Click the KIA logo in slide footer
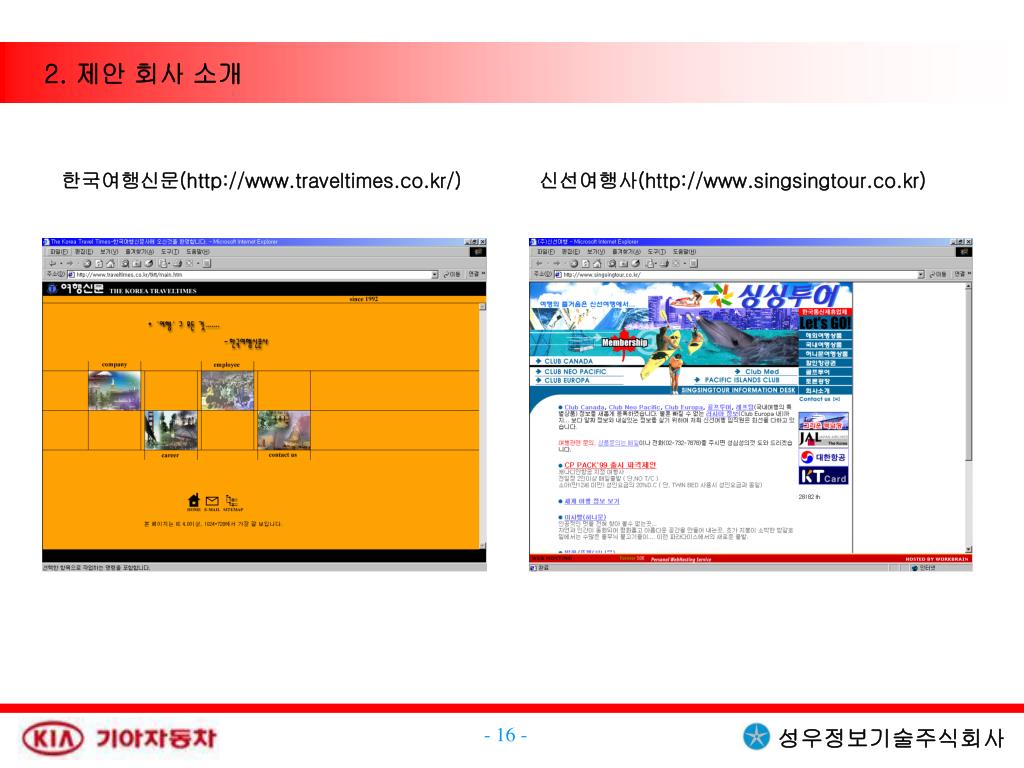This screenshot has height=768, width=1024. pos(53,739)
